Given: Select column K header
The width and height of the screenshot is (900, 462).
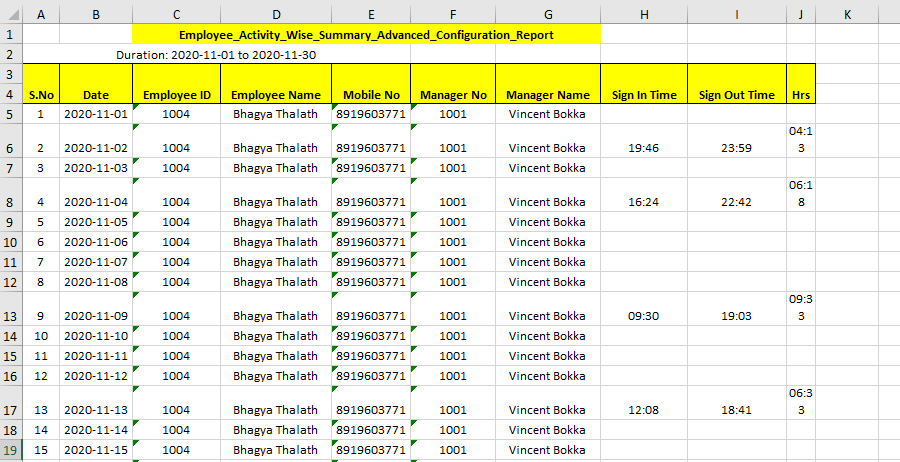Looking at the screenshot, I should (847, 15).
